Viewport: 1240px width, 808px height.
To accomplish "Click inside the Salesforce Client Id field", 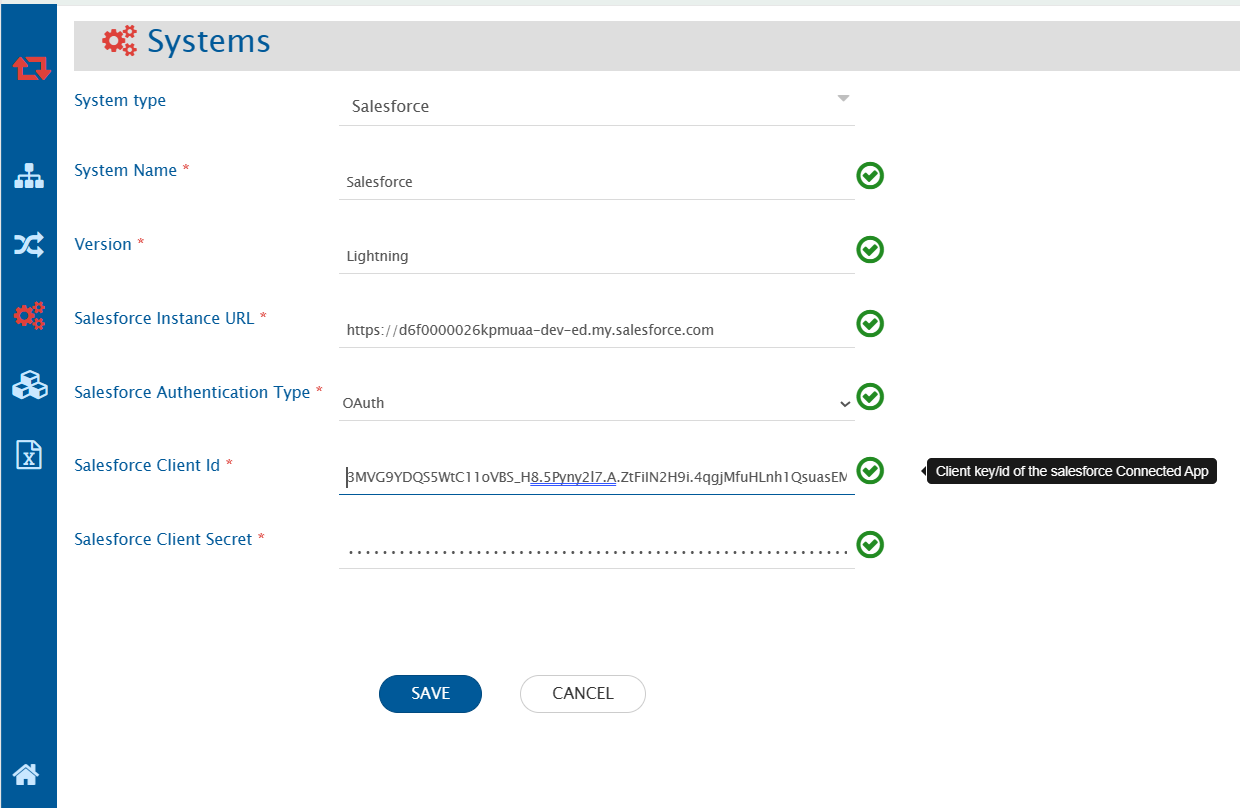I will 596,477.
